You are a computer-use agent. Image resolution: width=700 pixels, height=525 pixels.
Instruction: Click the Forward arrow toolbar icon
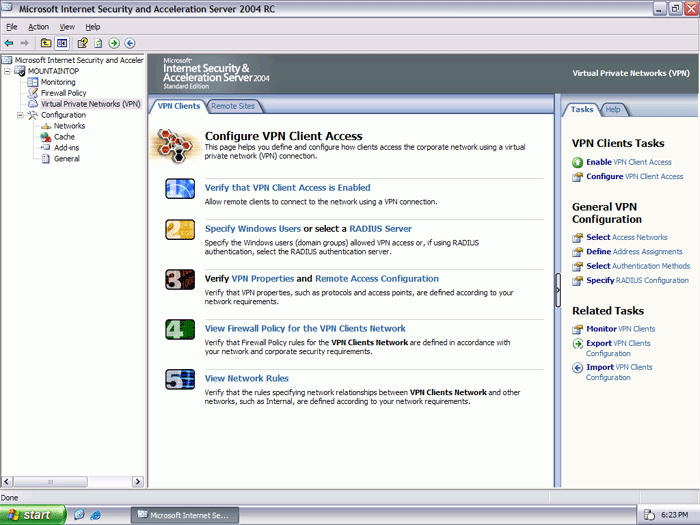25,43
